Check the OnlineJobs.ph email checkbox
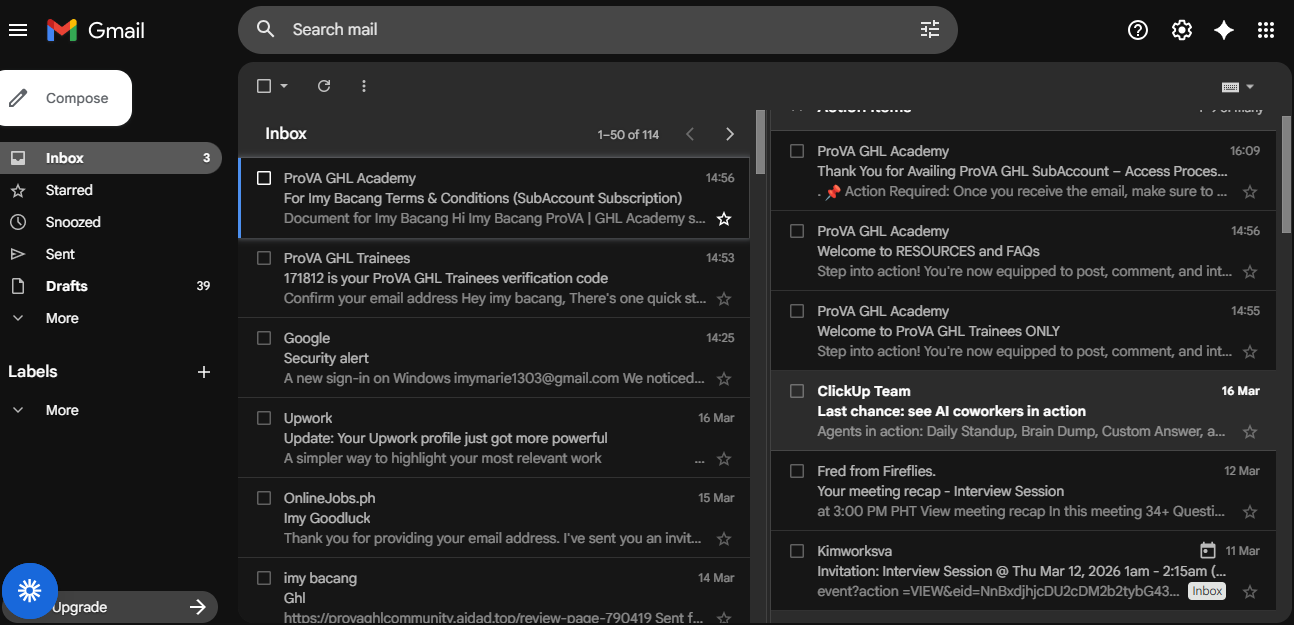The height and width of the screenshot is (625, 1294). tap(264, 498)
